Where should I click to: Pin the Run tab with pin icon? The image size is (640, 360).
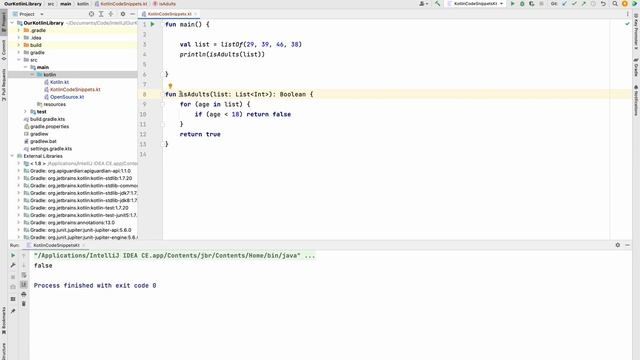pyautogui.click(x=13, y=311)
